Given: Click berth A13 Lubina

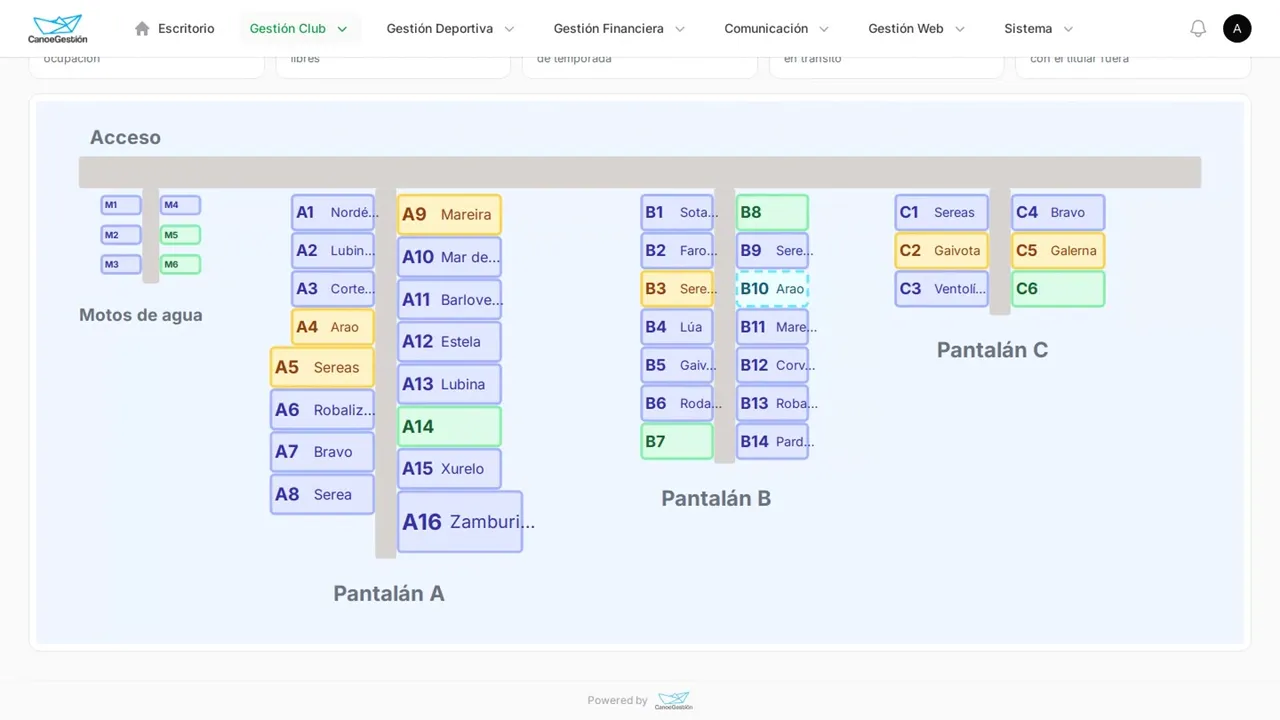Looking at the screenshot, I should (x=449, y=384).
